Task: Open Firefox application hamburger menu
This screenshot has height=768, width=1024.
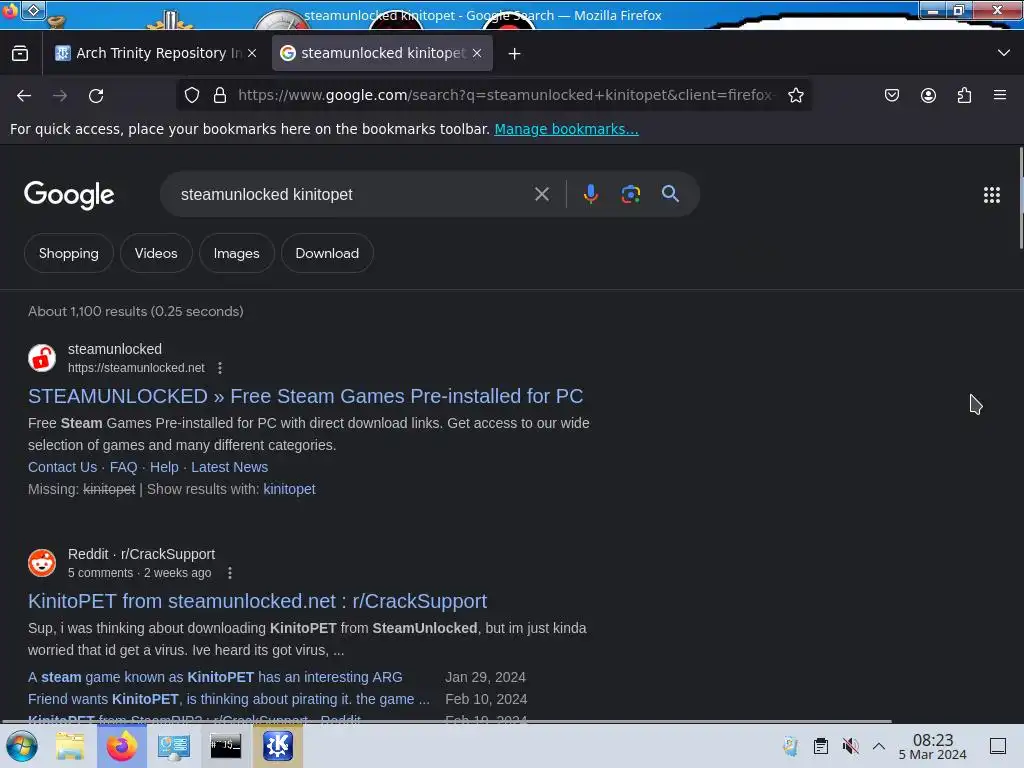Action: coord(1000,95)
